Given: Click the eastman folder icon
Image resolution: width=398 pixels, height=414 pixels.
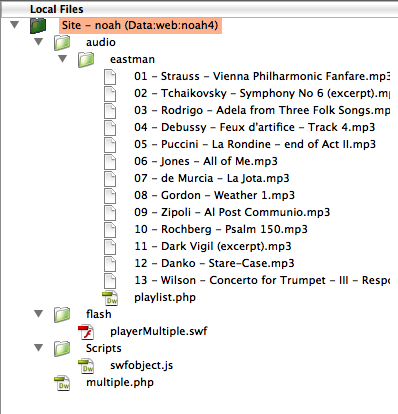Looking at the screenshot, I should coord(86,60).
